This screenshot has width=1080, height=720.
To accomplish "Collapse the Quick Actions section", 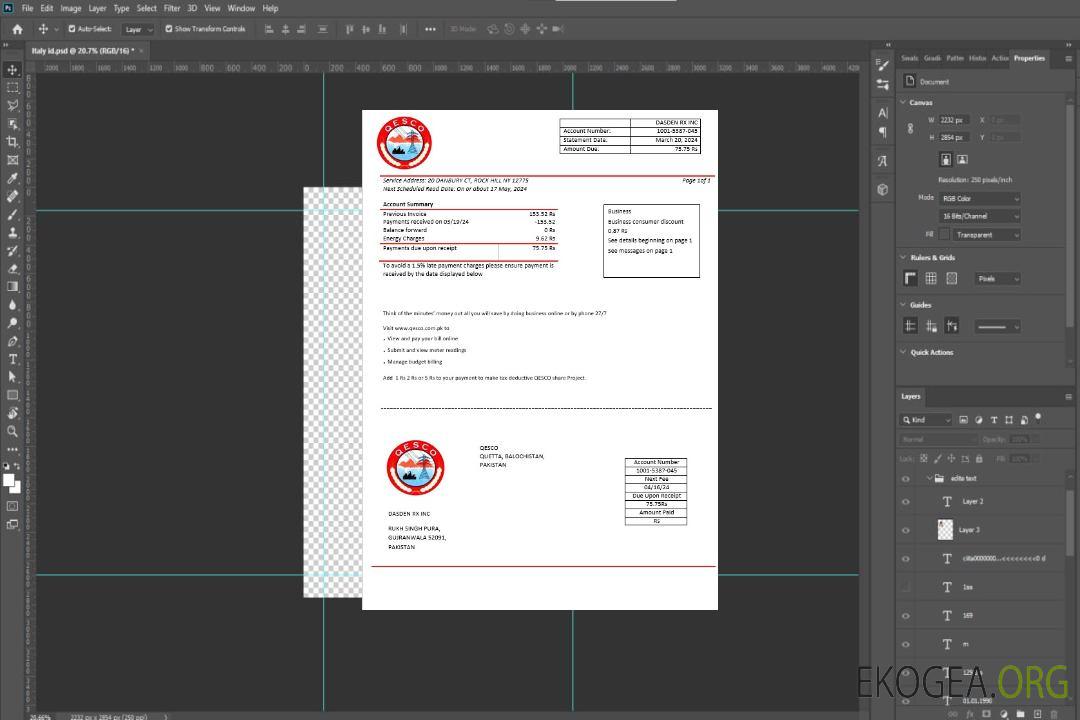I will 903,352.
